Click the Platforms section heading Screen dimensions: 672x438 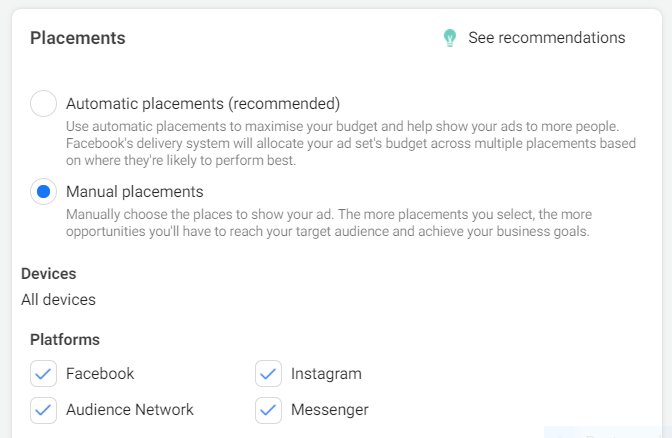[x=65, y=339]
